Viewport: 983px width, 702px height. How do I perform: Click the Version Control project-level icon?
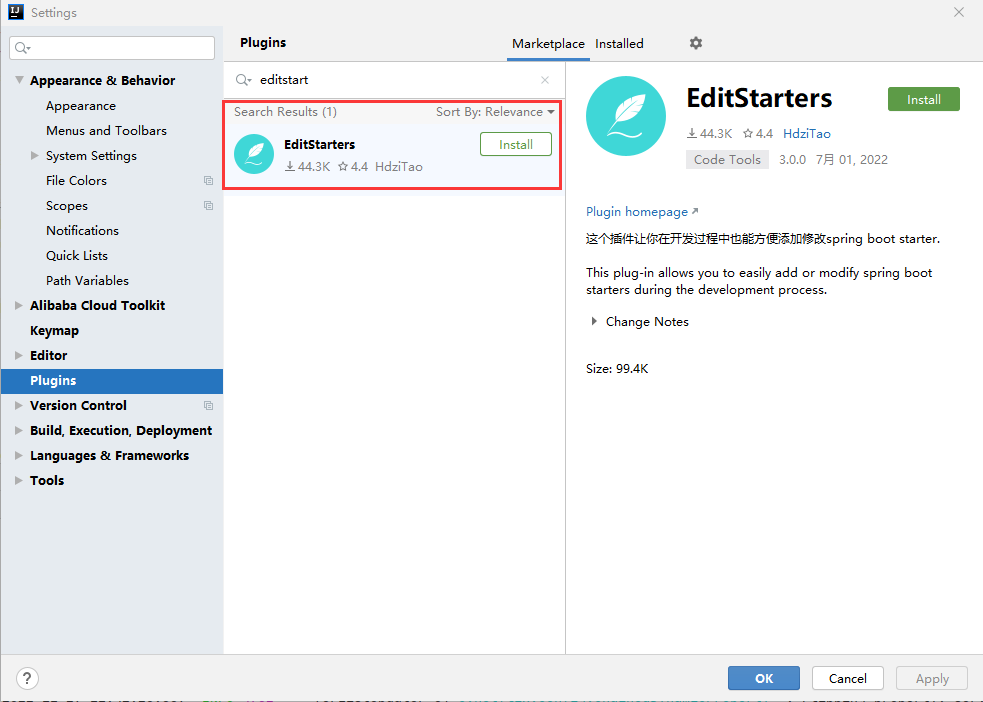pos(208,406)
